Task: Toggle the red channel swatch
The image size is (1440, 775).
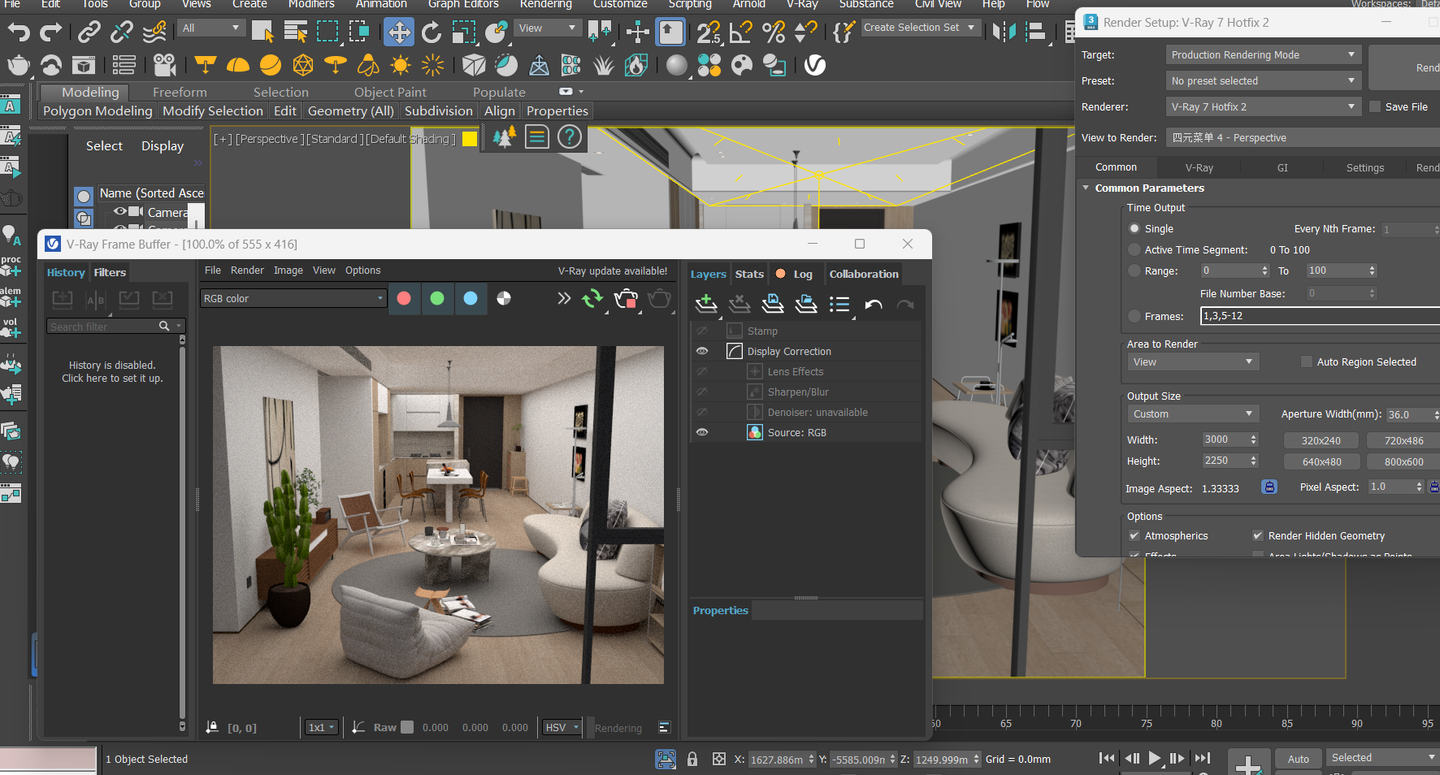Action: [404, 298]
